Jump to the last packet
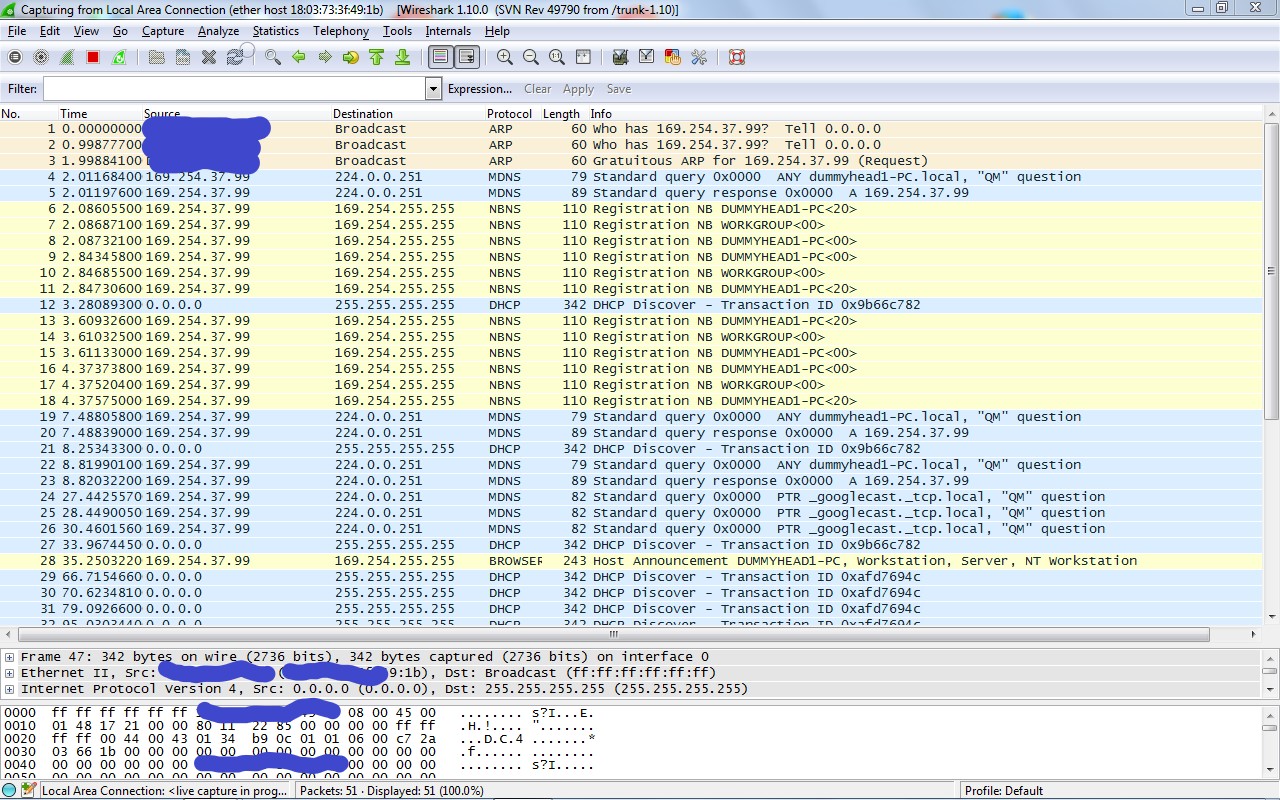Screen dimensions: 1280x800 [x=403, y=57]
